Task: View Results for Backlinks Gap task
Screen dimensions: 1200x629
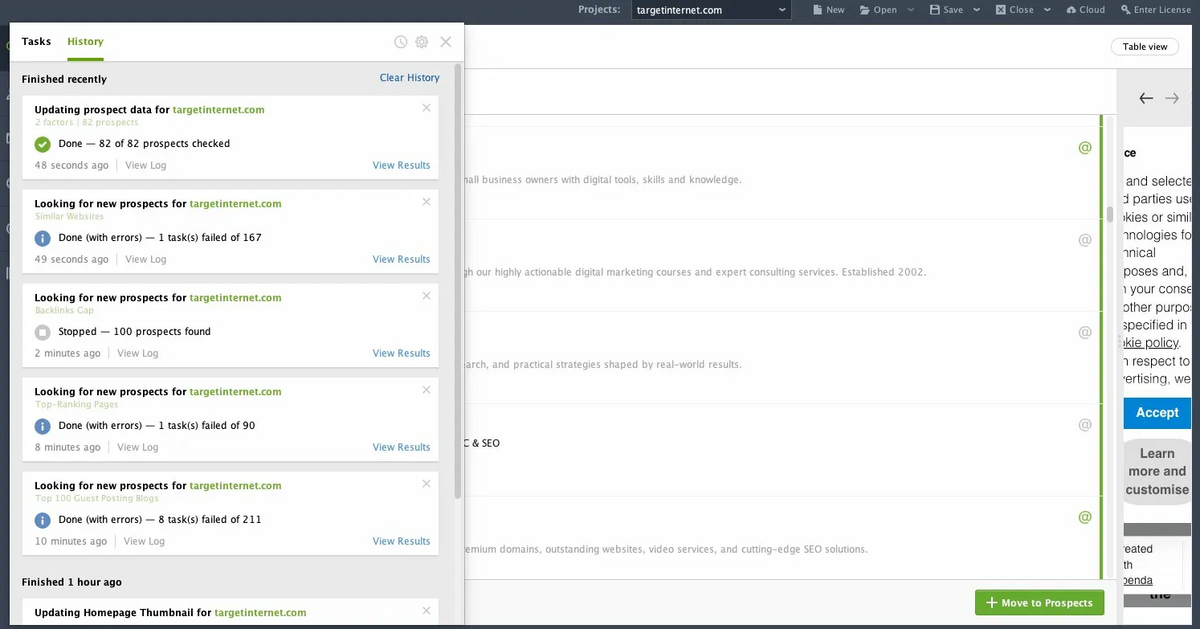Action: 401,353
